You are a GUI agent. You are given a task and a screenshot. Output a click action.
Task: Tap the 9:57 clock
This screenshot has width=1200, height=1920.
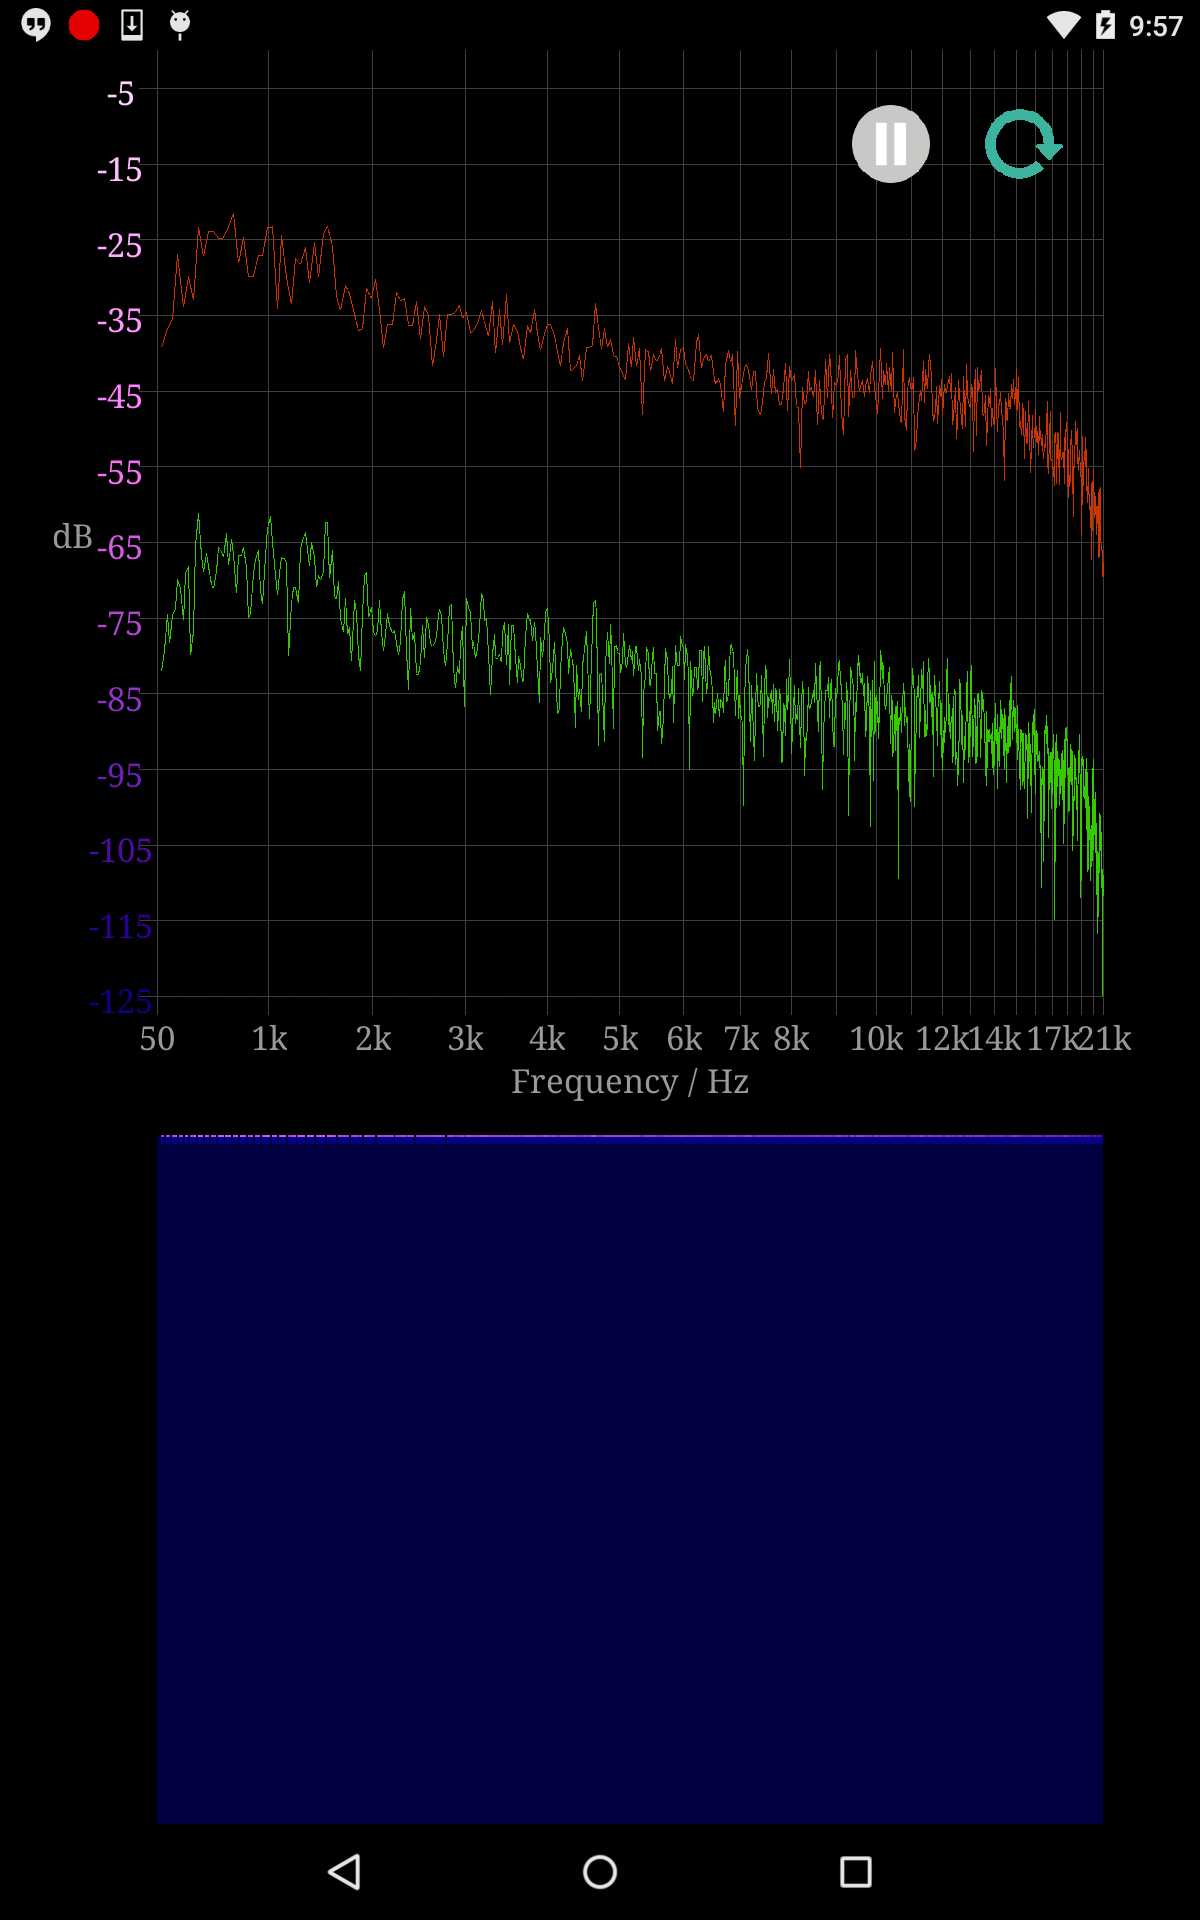click(x=1156, y=26)
